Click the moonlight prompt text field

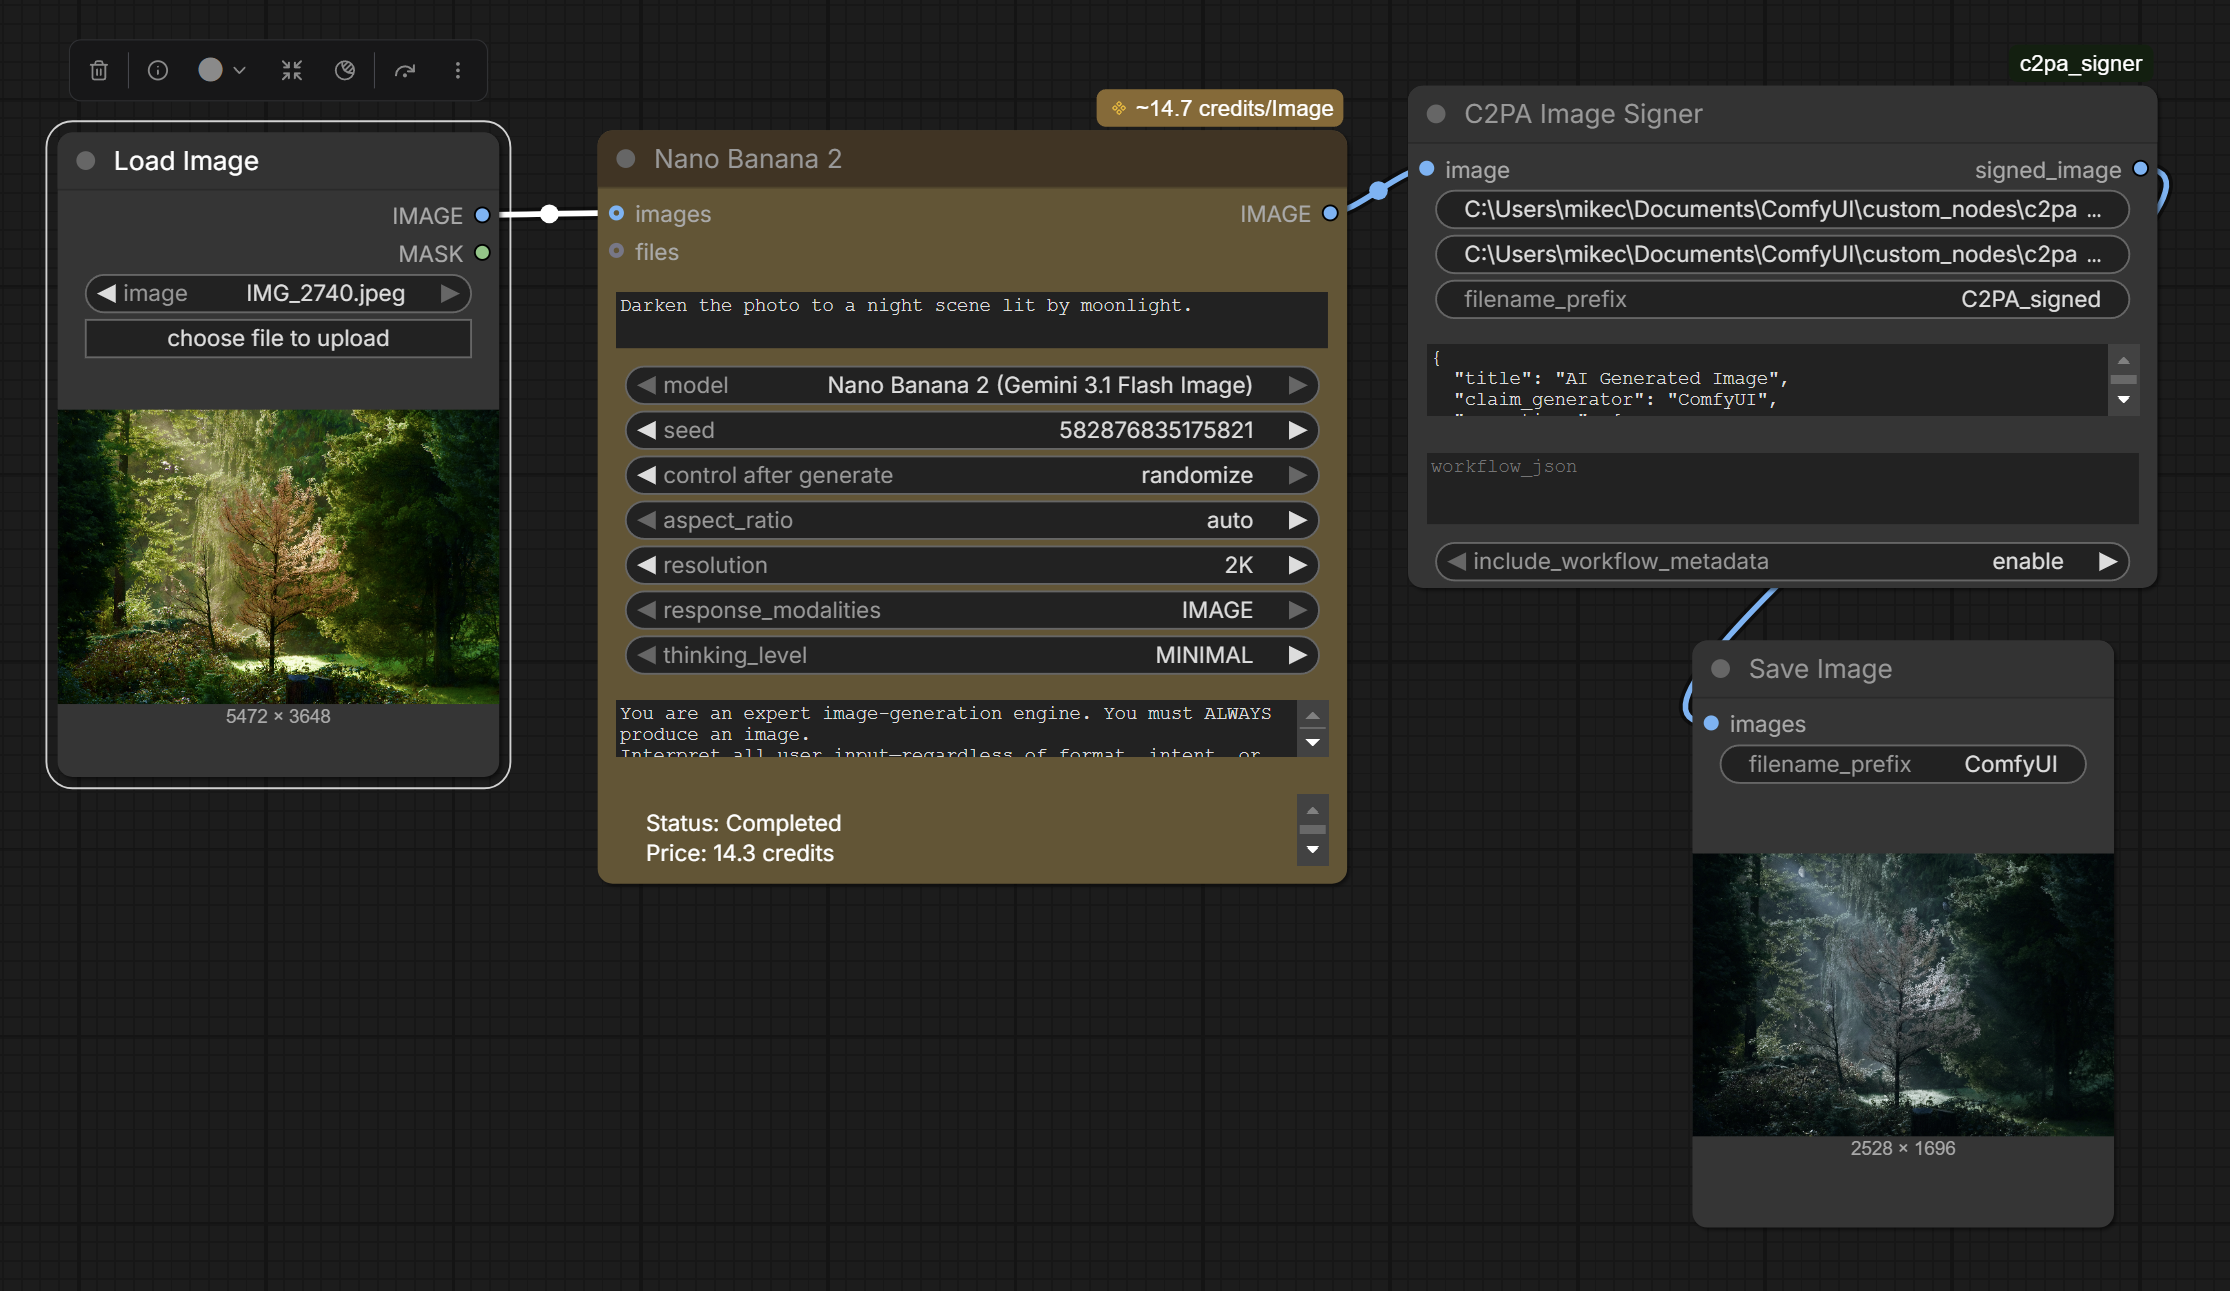pos(972,320)
